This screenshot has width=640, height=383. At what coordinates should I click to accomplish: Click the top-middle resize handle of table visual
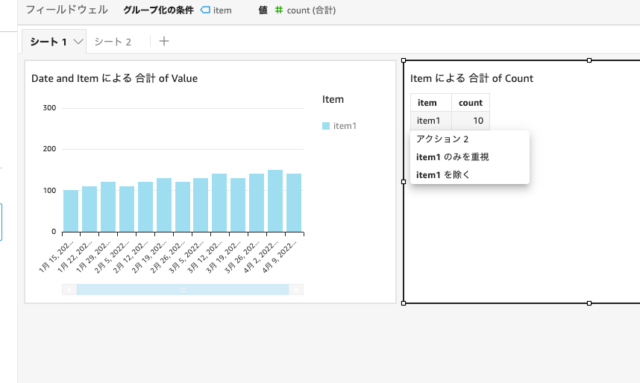tap(589, 60)
